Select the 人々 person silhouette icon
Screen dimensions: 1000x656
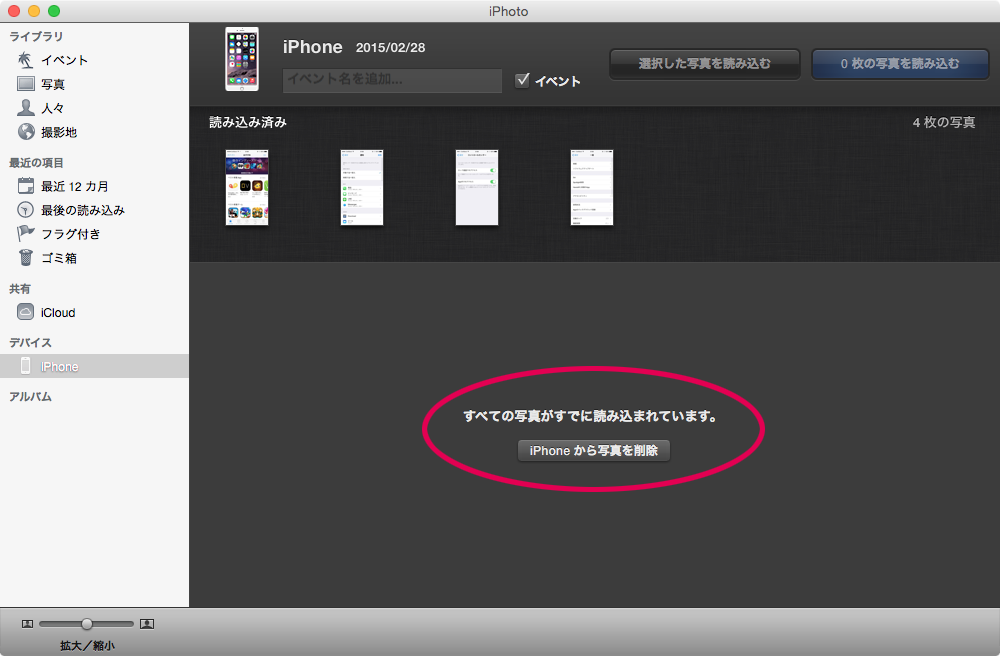pyautogui.click(x=26, y=107)
